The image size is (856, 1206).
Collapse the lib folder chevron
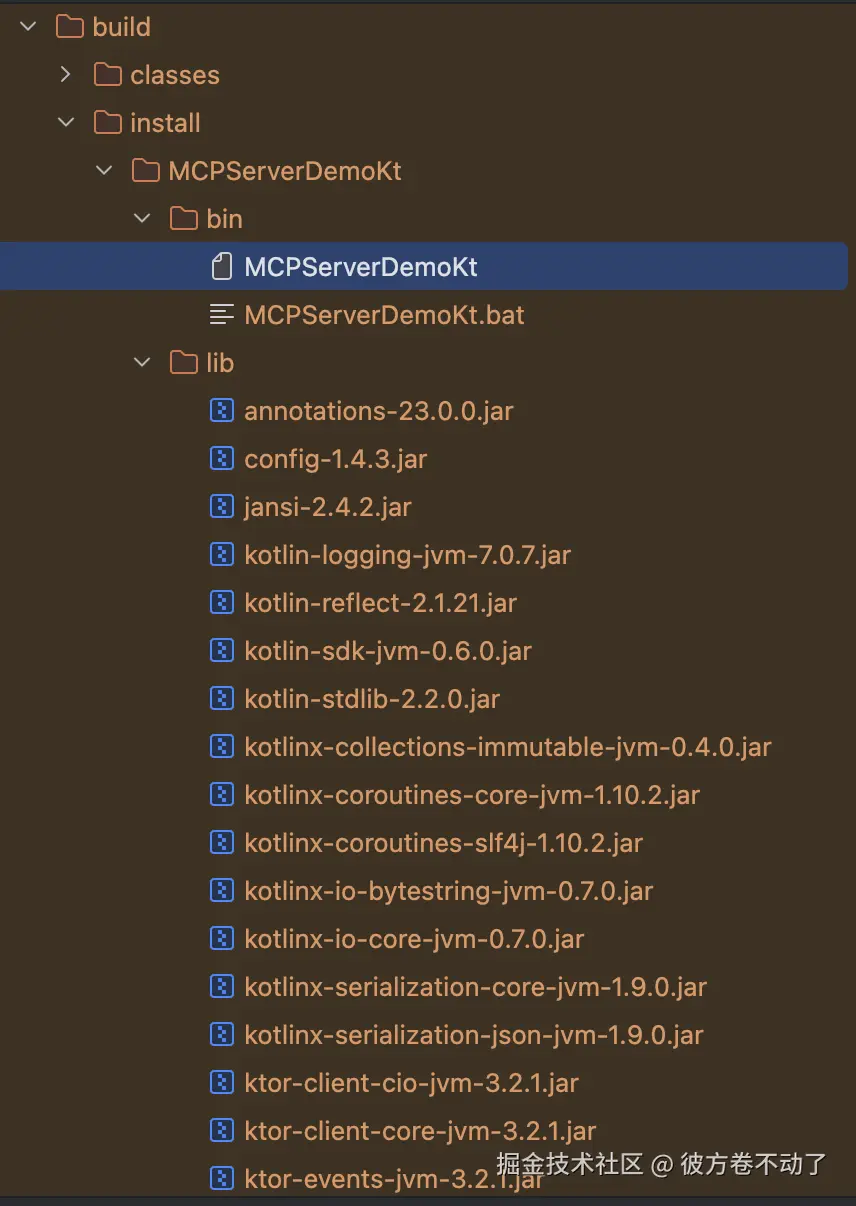point(142,363)
